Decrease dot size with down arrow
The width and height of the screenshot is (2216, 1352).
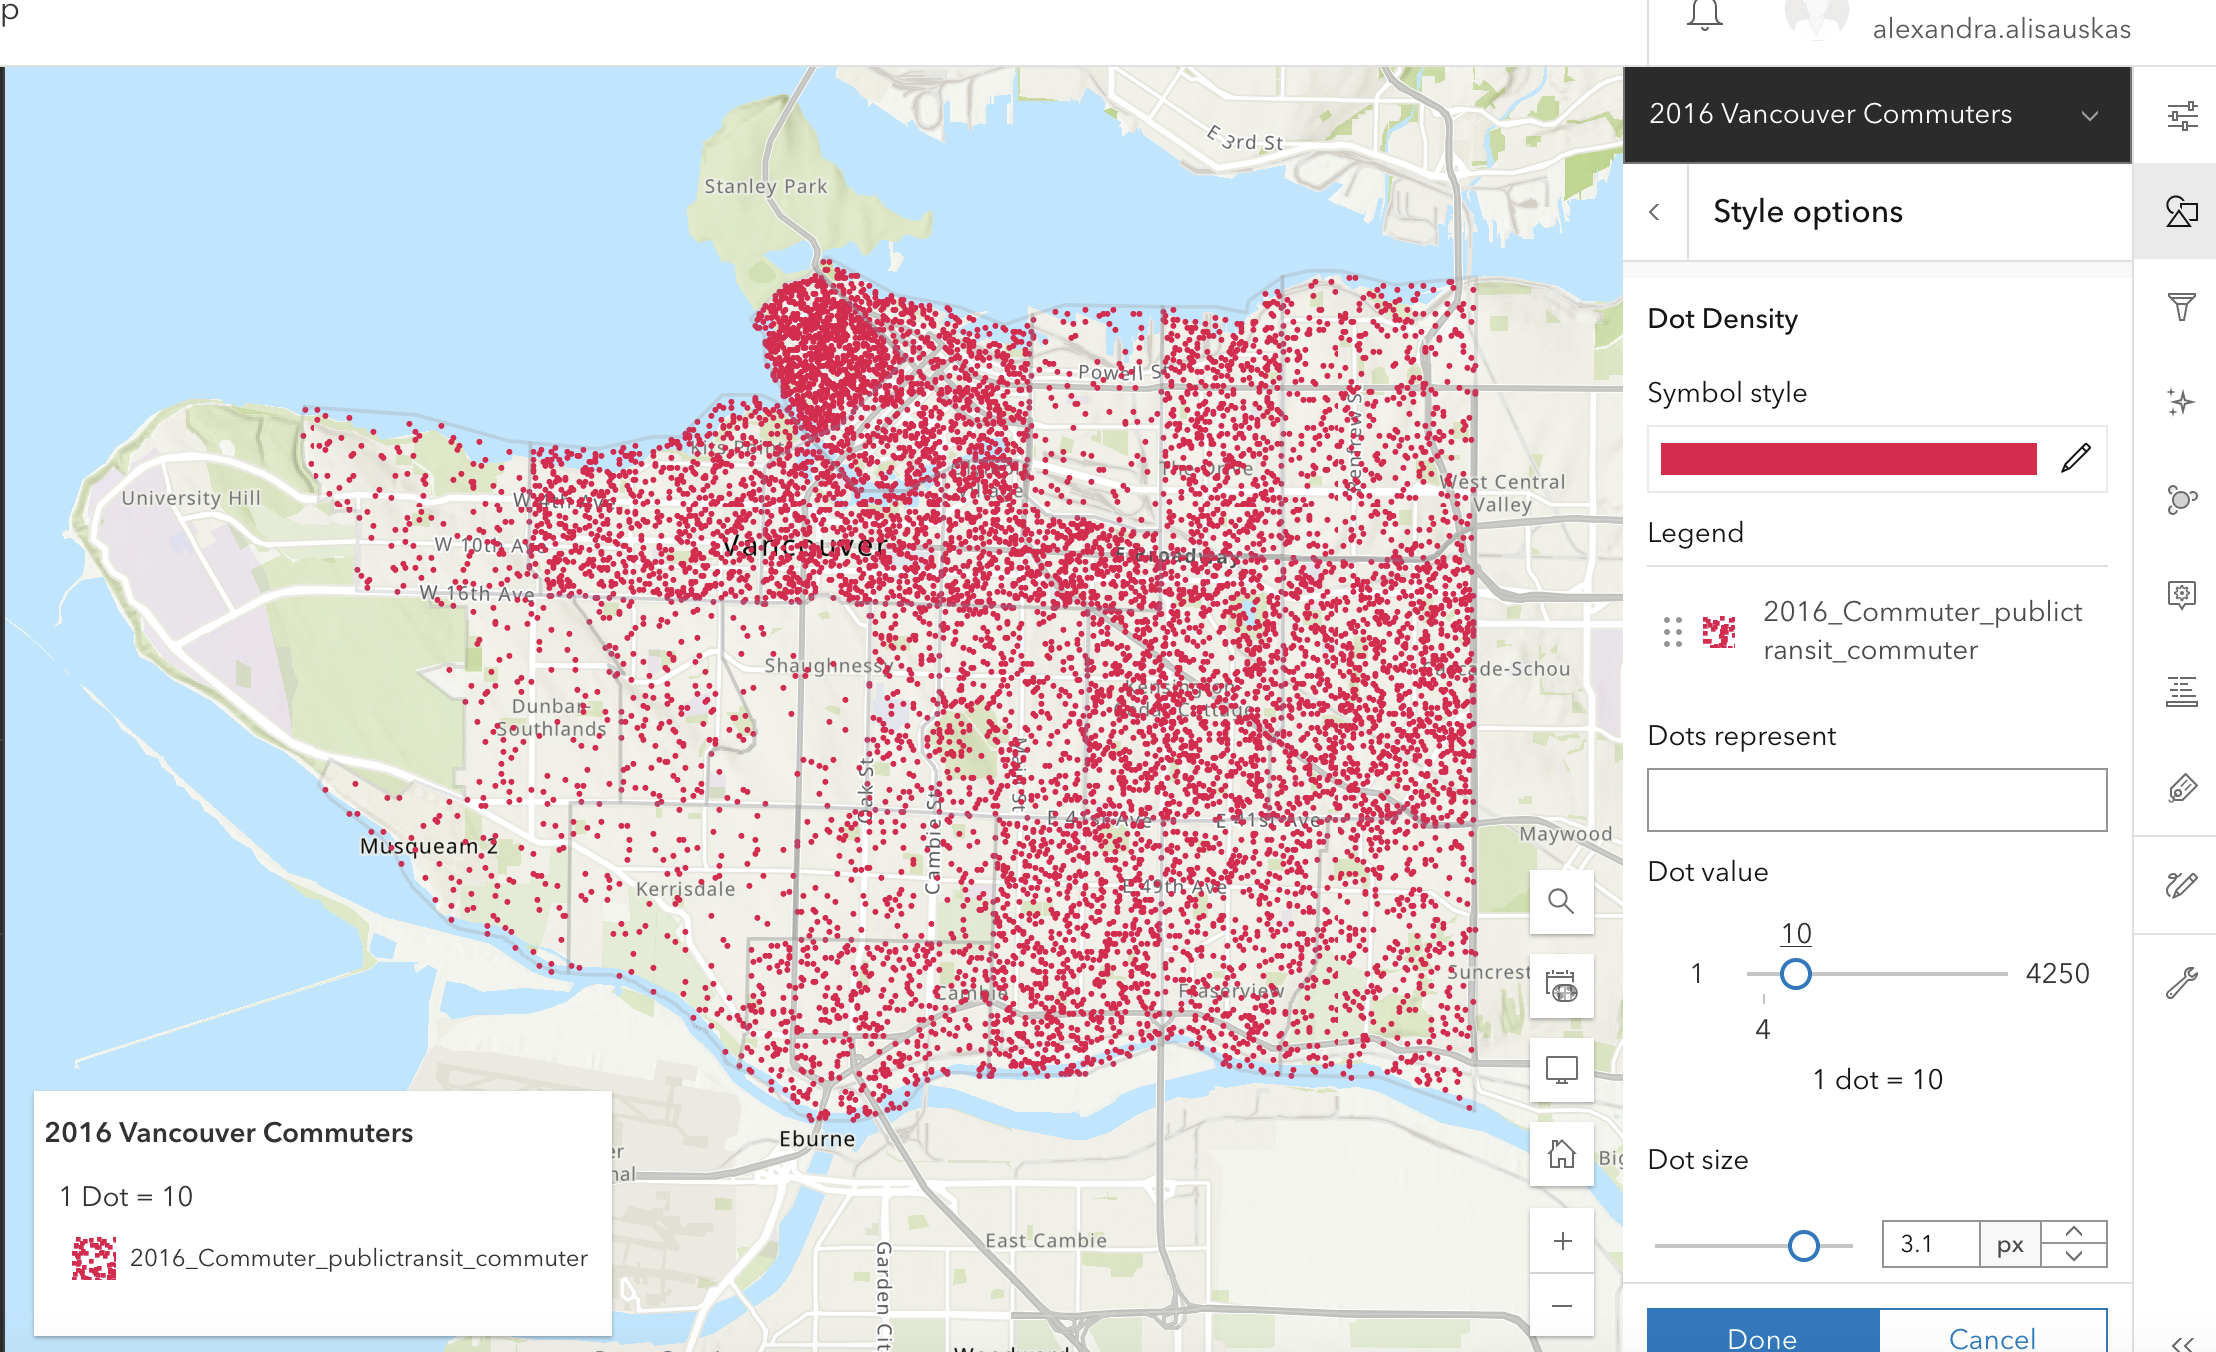[2074, 1256]
